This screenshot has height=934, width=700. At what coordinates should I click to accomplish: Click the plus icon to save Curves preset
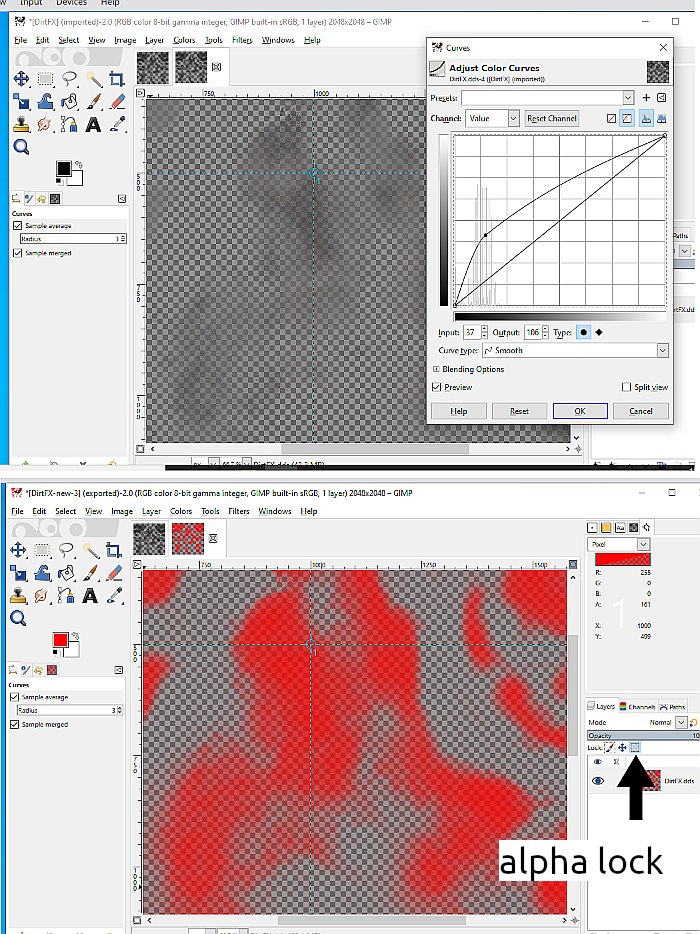pyautogui.click(x=646, y=98)
